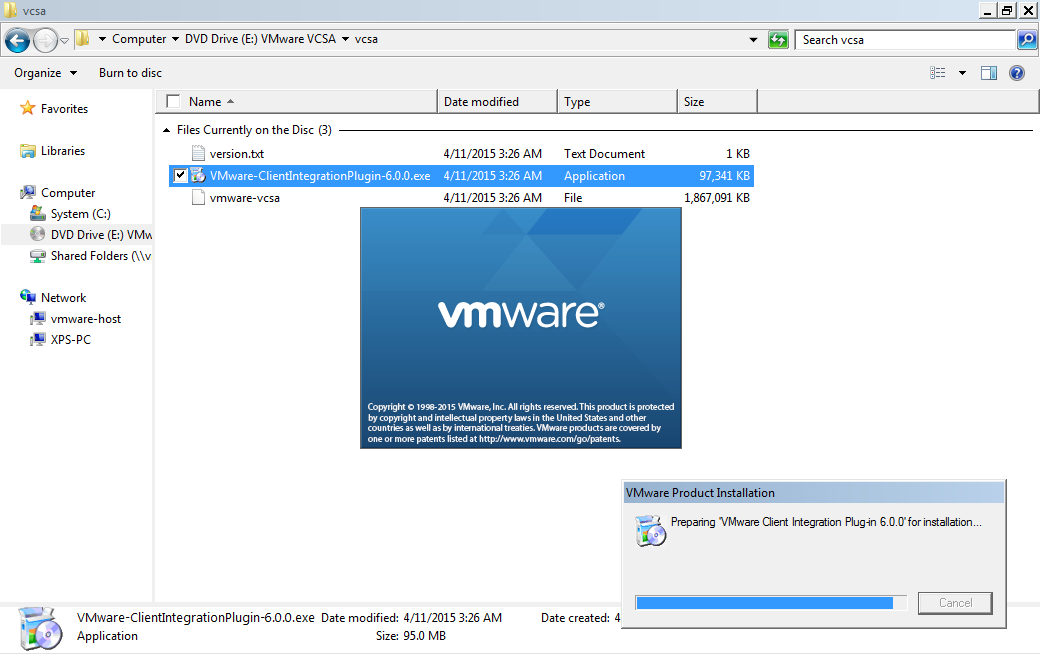Click the search magnifier icon
This screenshot has width=1040, height=655.
(1027, 40)
